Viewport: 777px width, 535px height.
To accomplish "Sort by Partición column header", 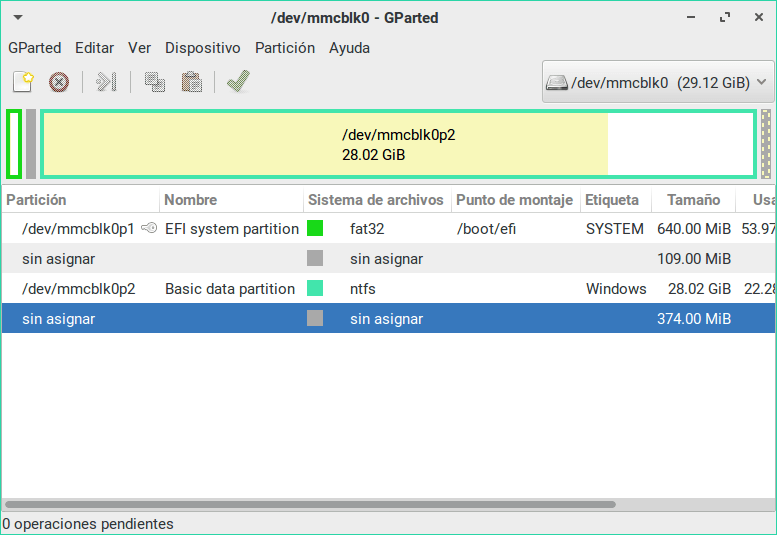I will coord(81,200).
